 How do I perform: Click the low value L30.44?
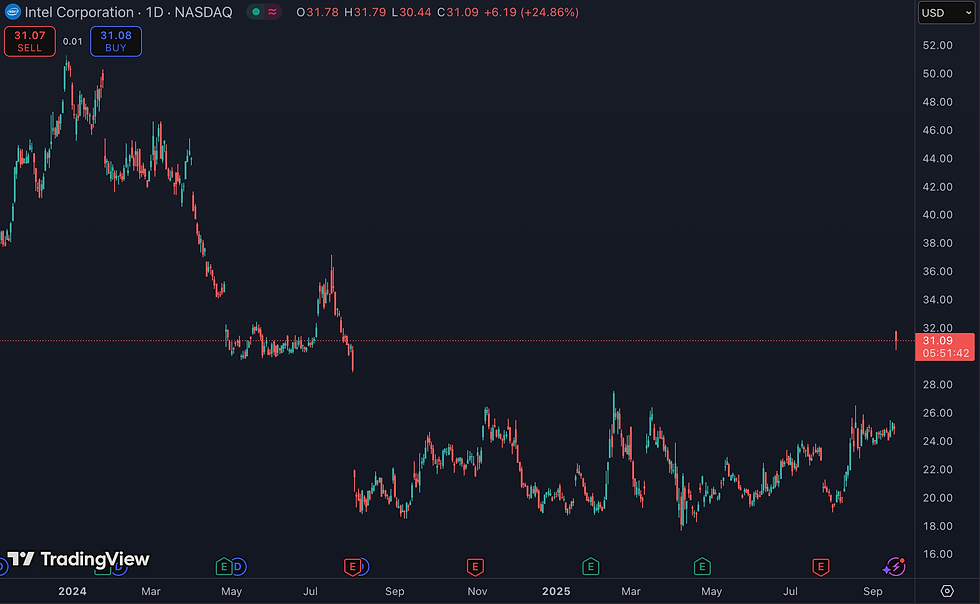point(411,12)
